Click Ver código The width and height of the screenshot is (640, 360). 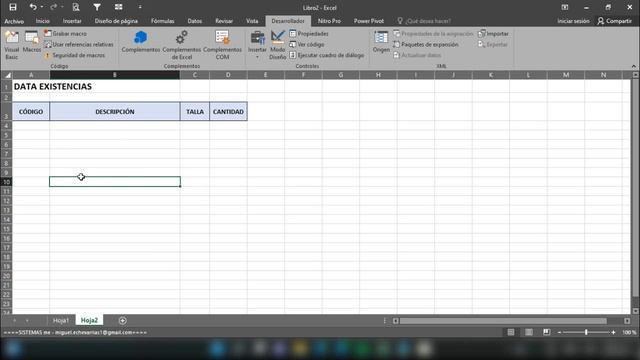[307, 44]
